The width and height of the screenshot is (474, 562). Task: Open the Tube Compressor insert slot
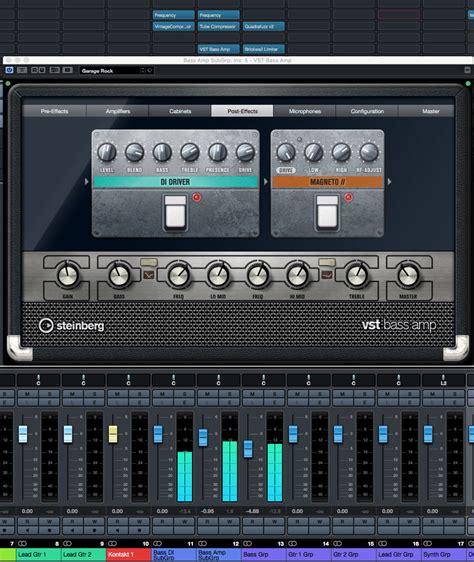[218, 27]
